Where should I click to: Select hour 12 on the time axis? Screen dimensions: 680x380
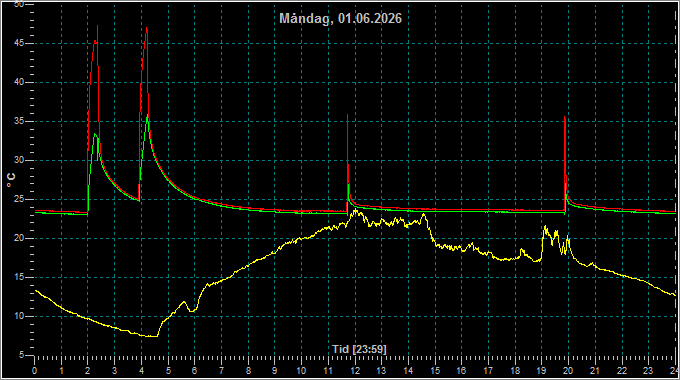point(355,371)
